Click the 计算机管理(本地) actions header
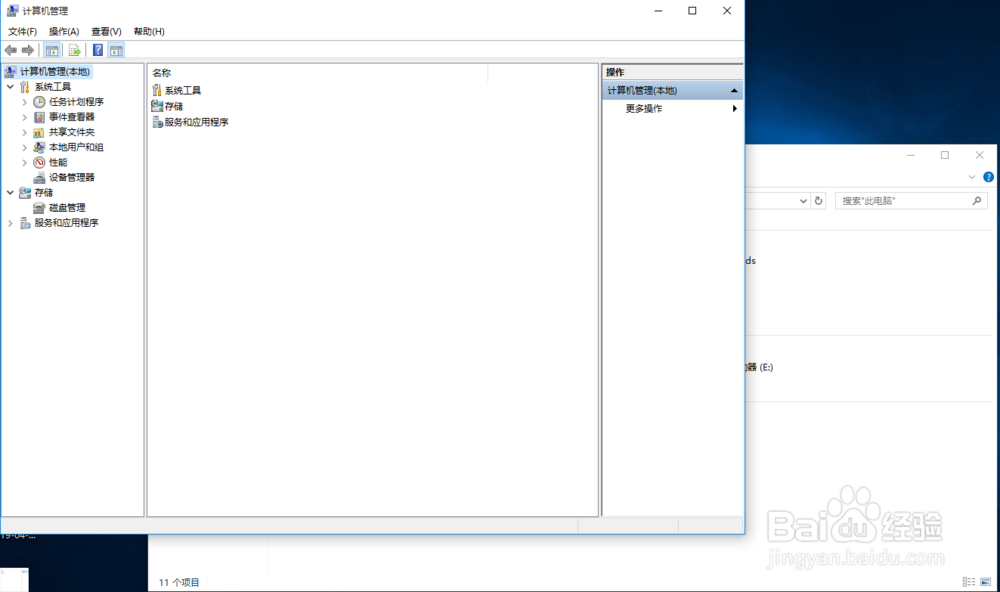Screen dimensions: 1000x592 click(x=672, y=91)
